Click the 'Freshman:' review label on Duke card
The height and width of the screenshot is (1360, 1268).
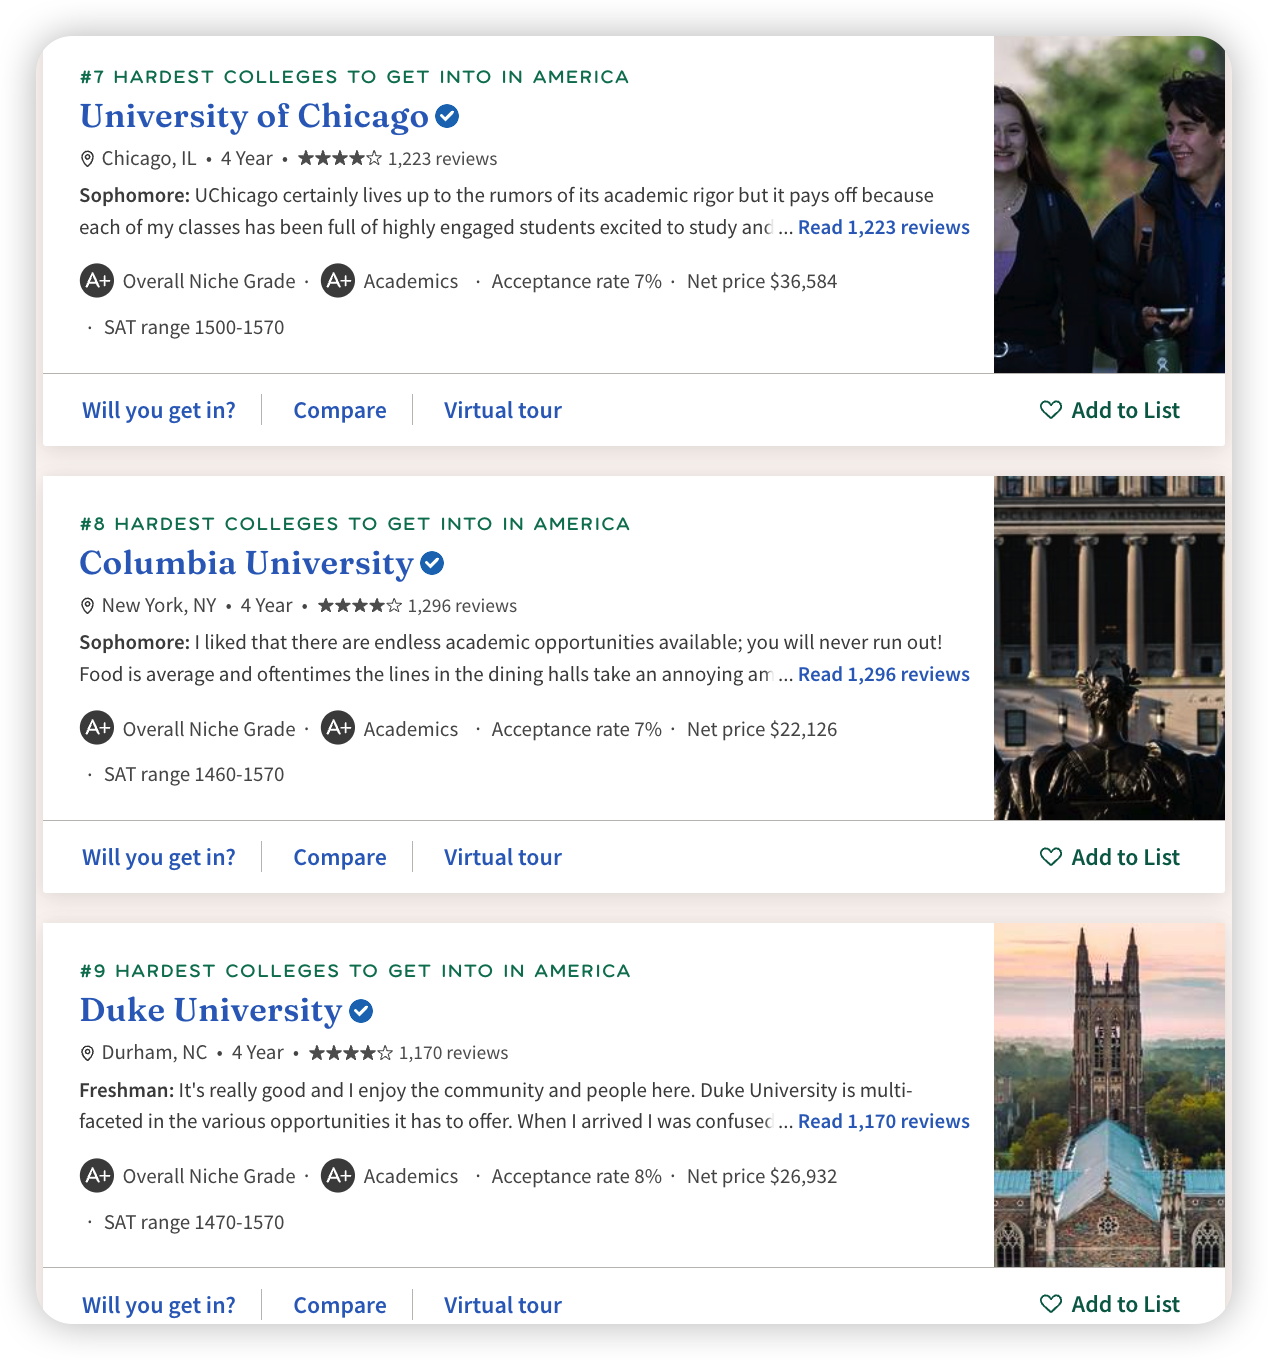click(127, 1090)
